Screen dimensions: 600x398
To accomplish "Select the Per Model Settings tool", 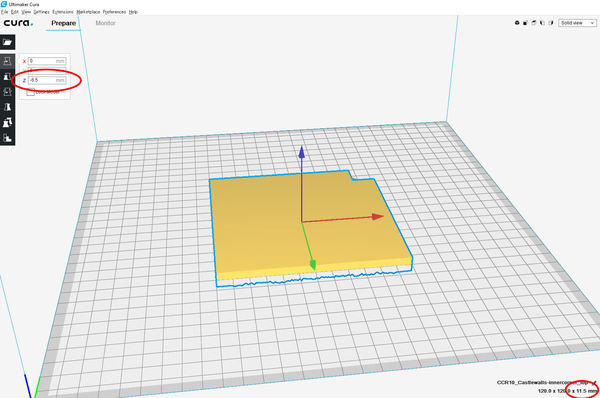I will 7,122.
